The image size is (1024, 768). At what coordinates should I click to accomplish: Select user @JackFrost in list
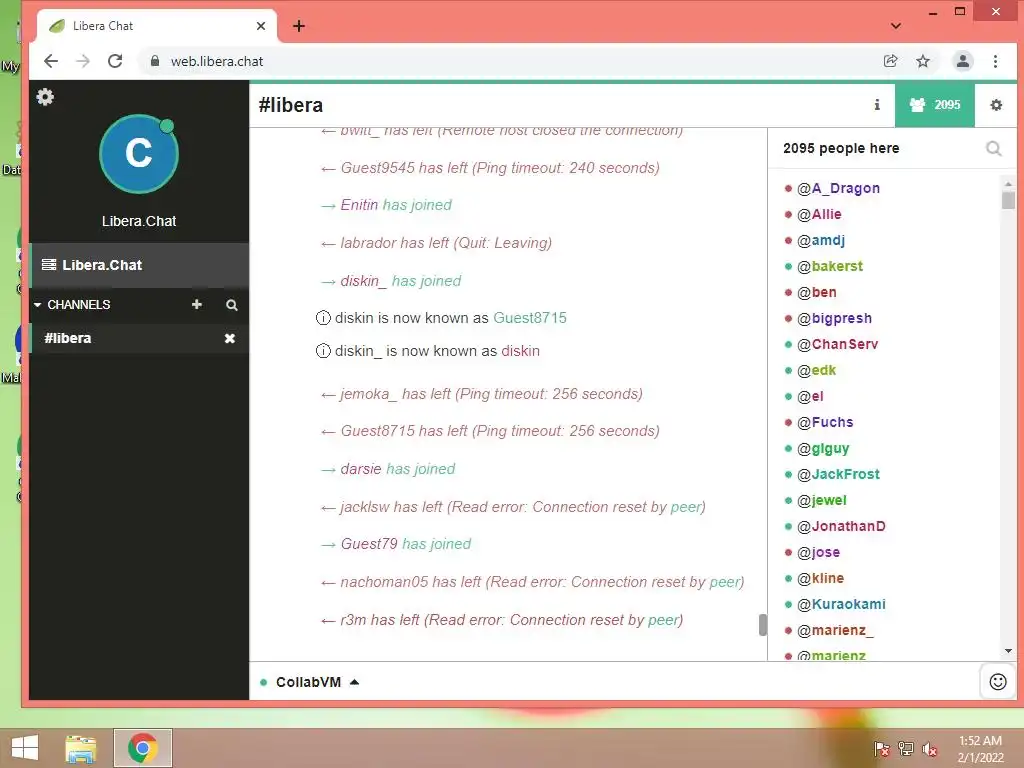[838, 474]
